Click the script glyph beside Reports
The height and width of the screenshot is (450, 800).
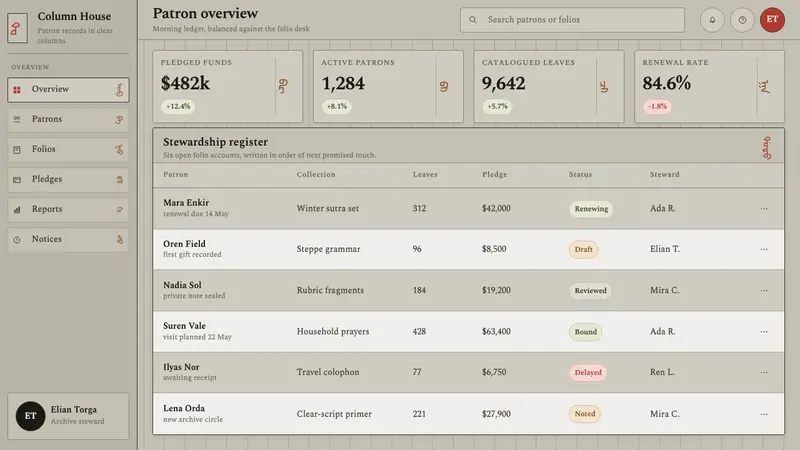(119, 210)
